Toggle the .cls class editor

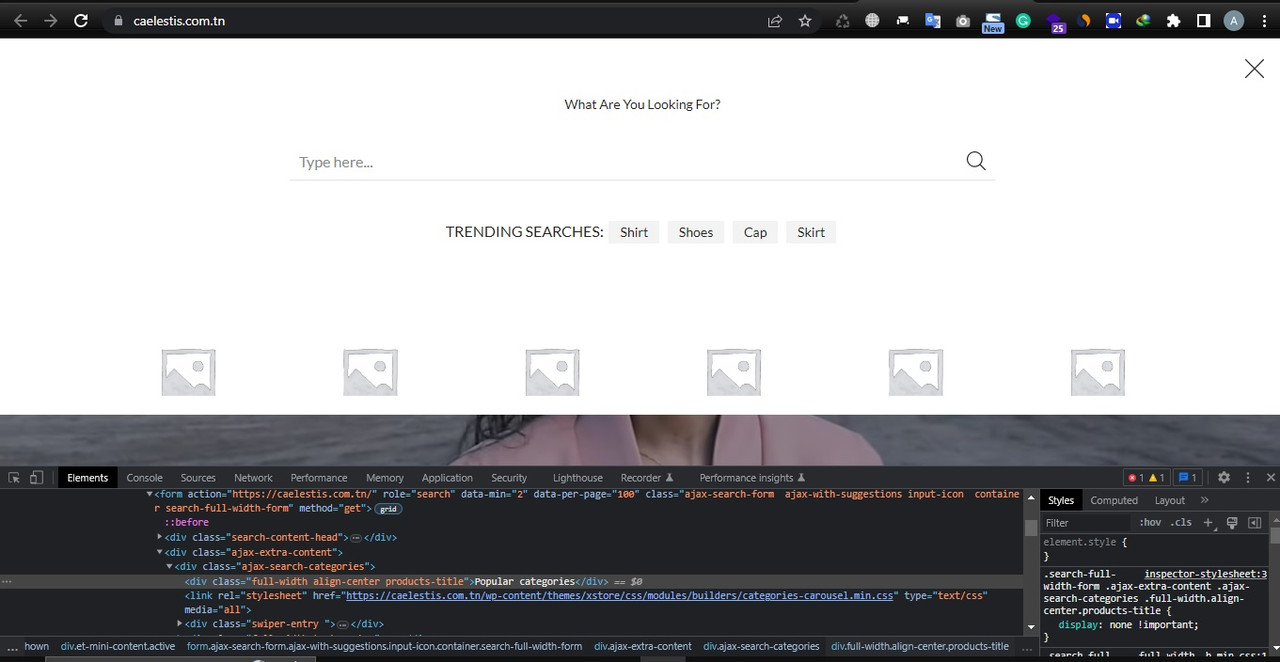[x=1181, y=522]
